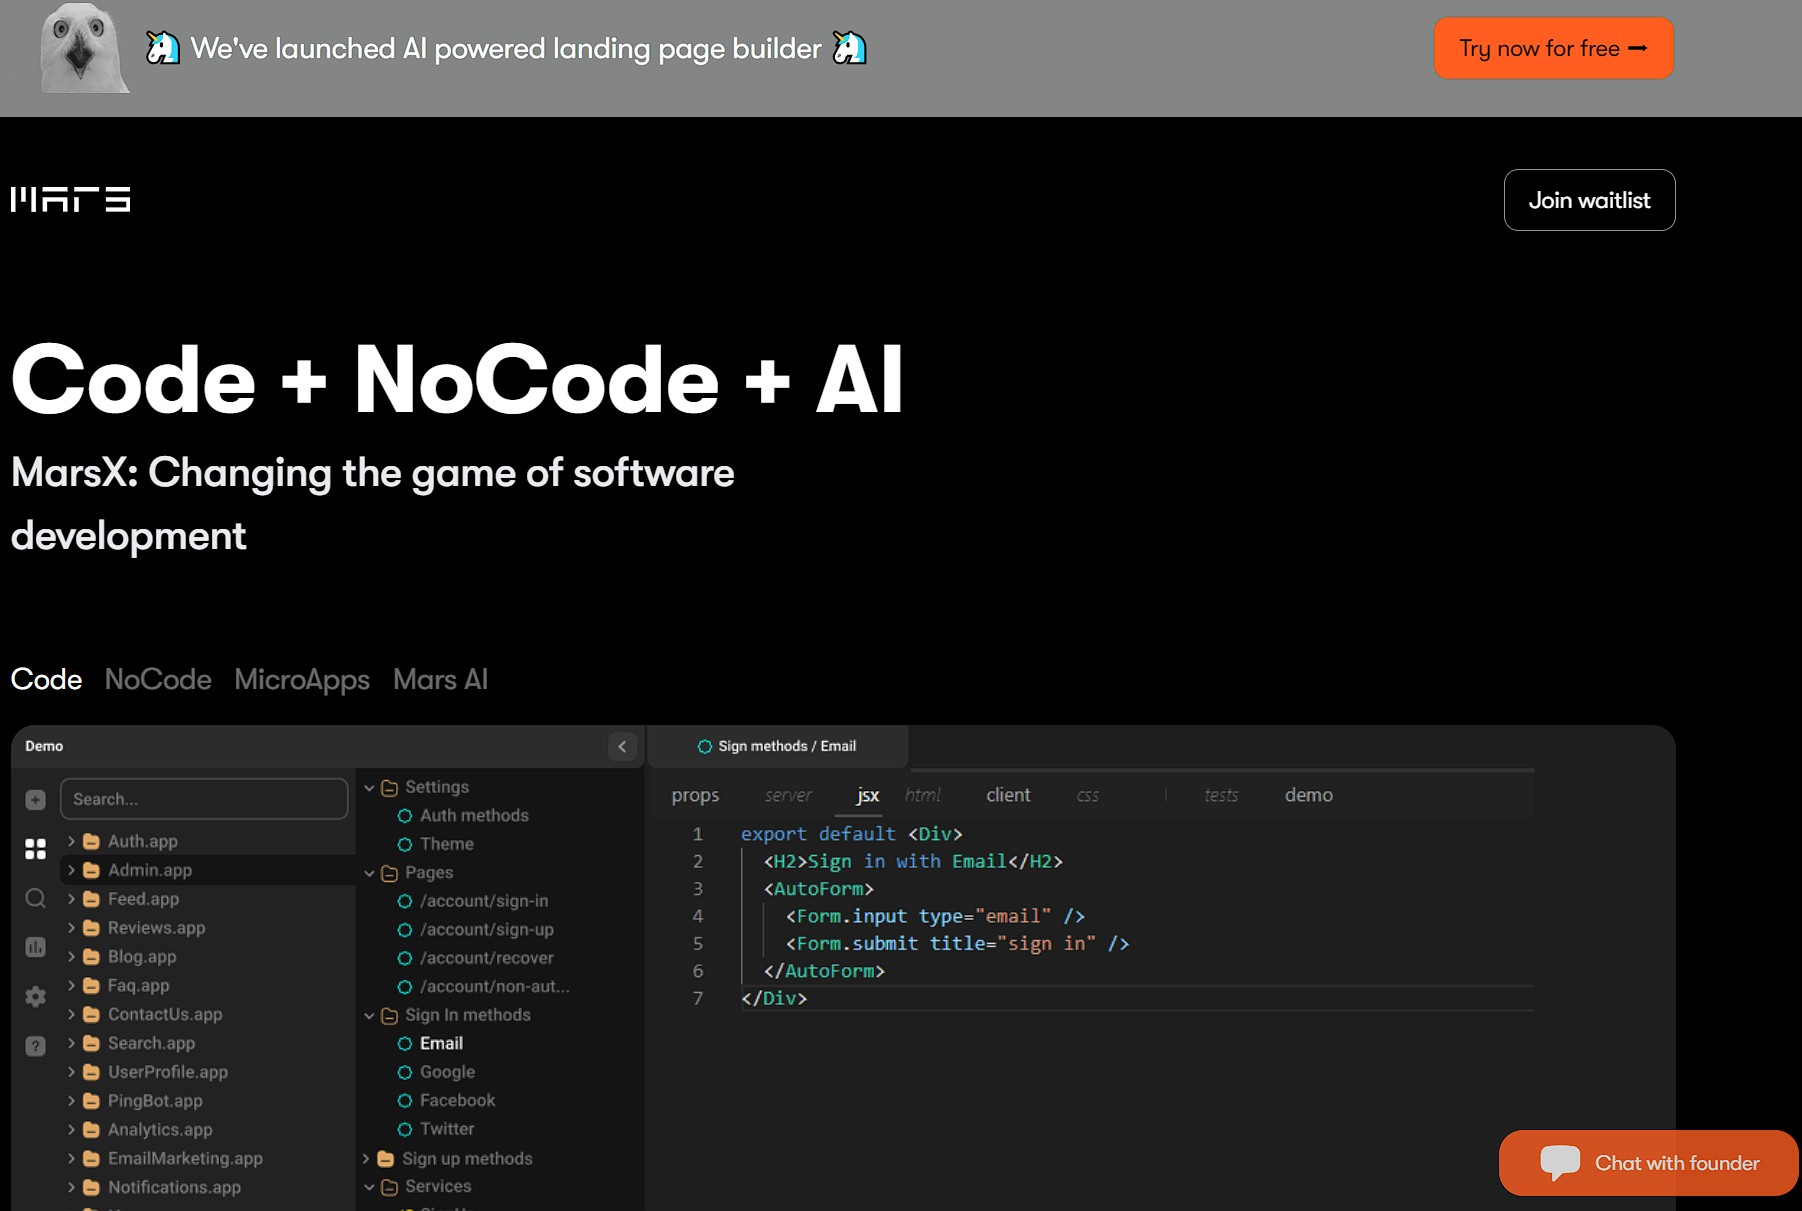Open the apps grid icon in sidebar
Screen dimensions: 1802x1211
pyautogui.click(x=35, y=849)
